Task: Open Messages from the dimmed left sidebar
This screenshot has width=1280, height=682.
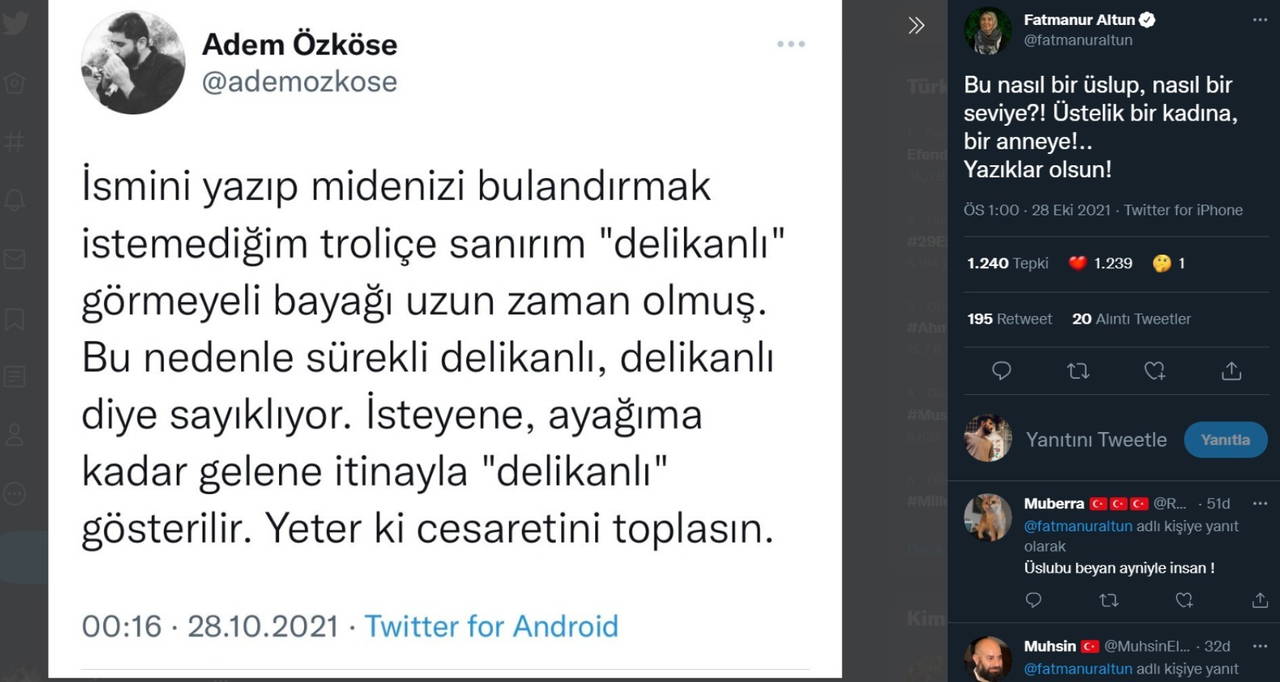Action: click(14, 260)
